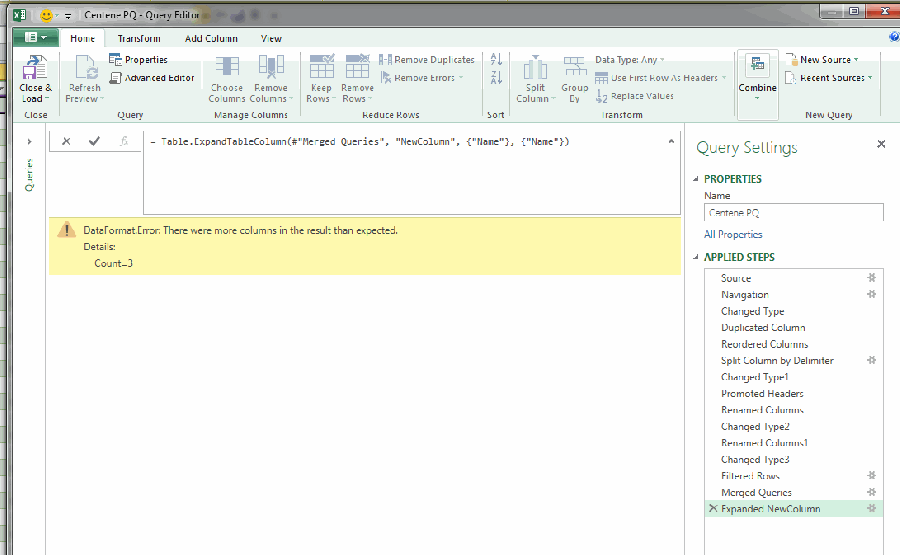Open the All Properties link
This screenshot has width=900, height=555.
coord(733,234)
